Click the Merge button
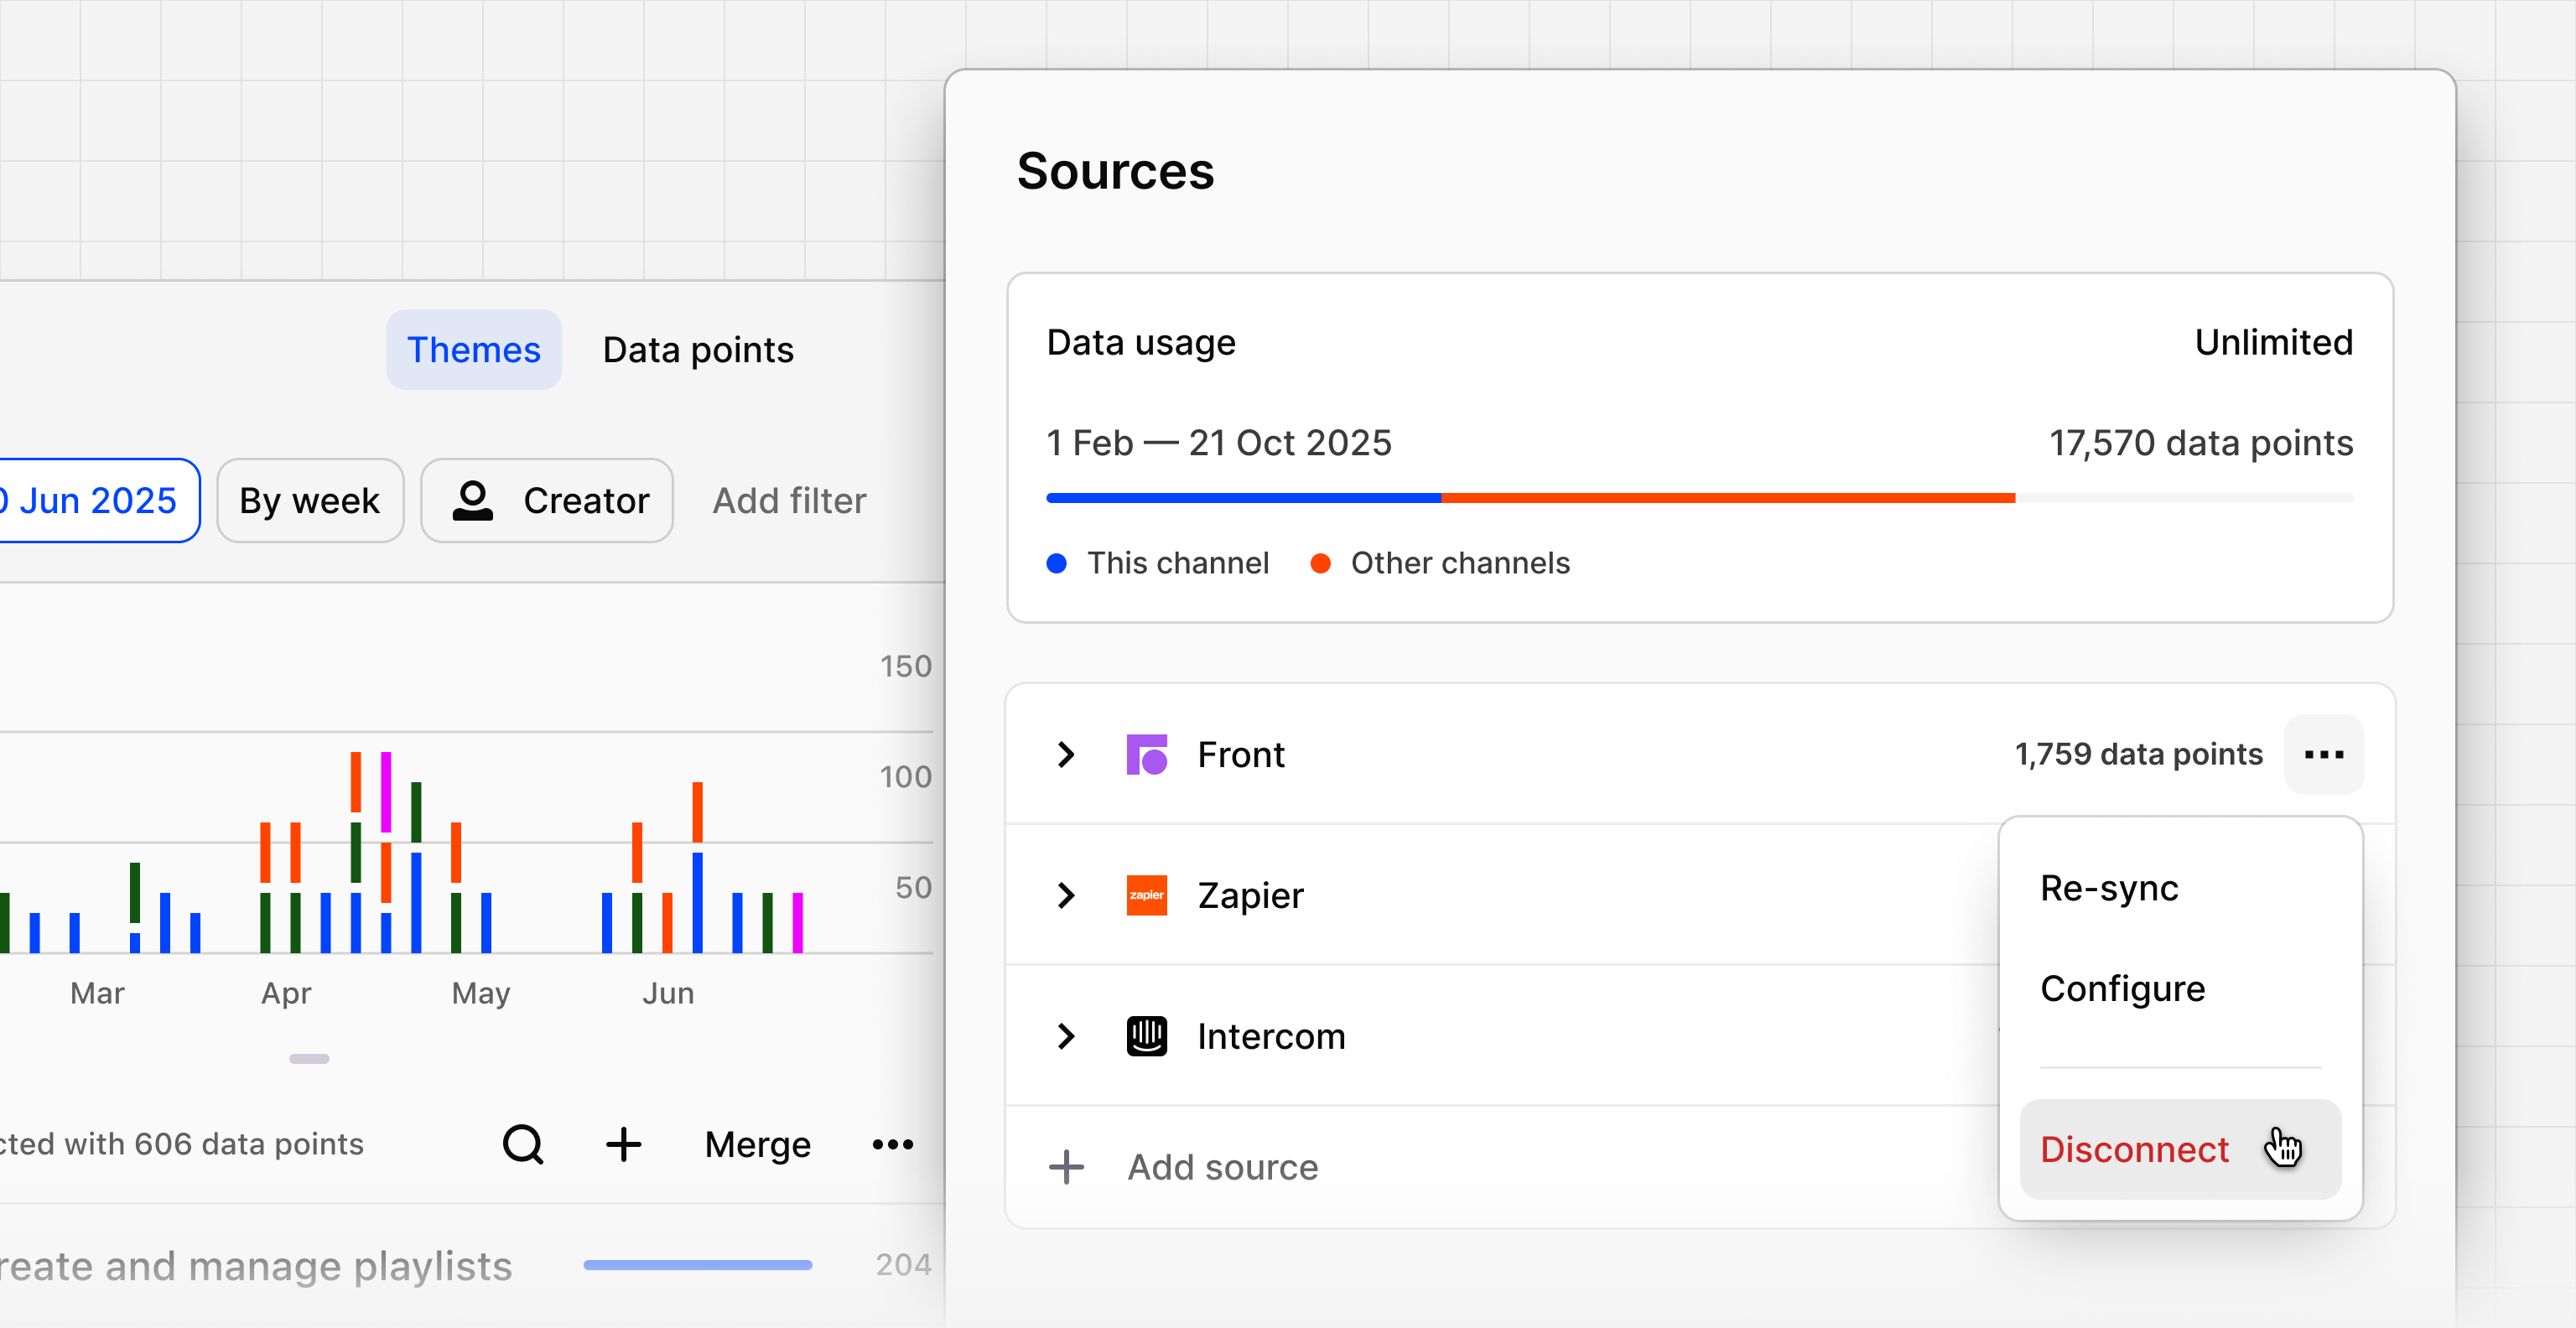This screenshot has width=2576, height=1328. coord(757,1144)
